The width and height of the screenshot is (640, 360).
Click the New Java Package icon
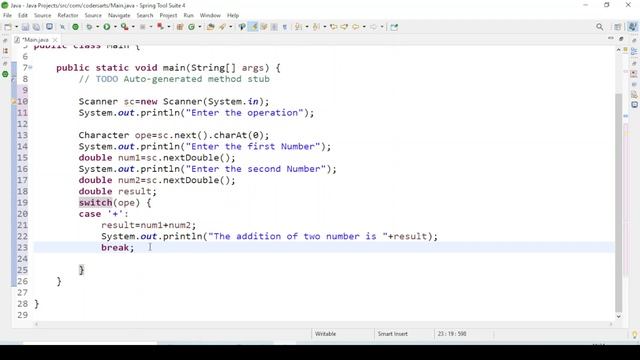pyautogui.click(x=180, y=27)
